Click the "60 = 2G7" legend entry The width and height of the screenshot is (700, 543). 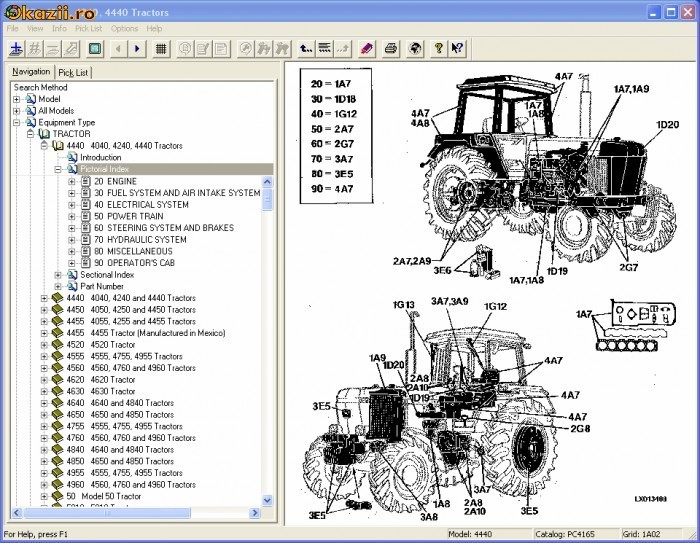click(332, 144)
